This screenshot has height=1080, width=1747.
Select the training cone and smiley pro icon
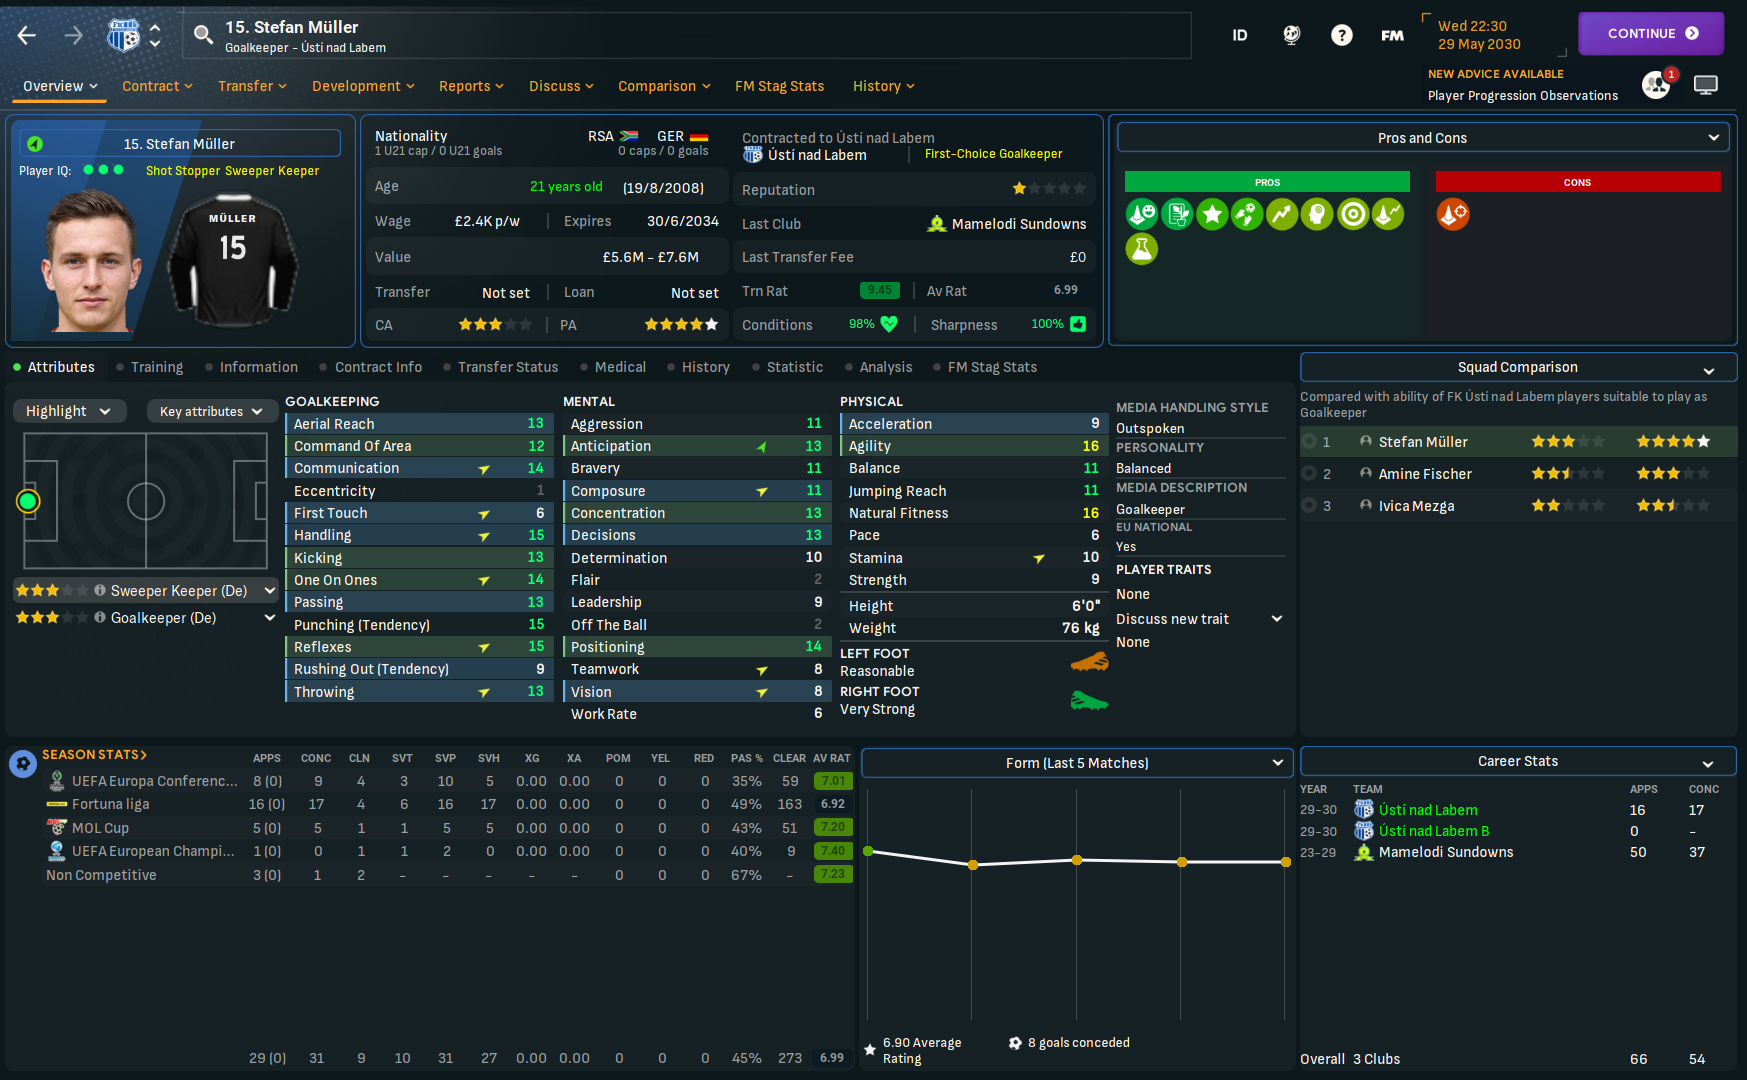tap(1142, 214)
